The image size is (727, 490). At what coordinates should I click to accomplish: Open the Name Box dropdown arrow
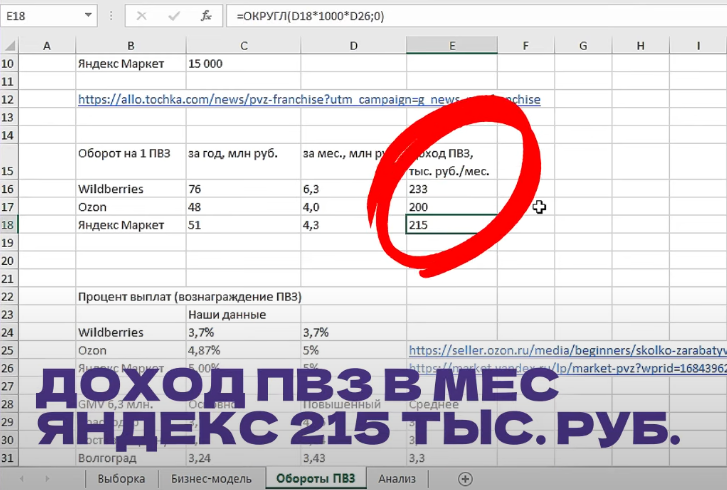pos(88,16)
